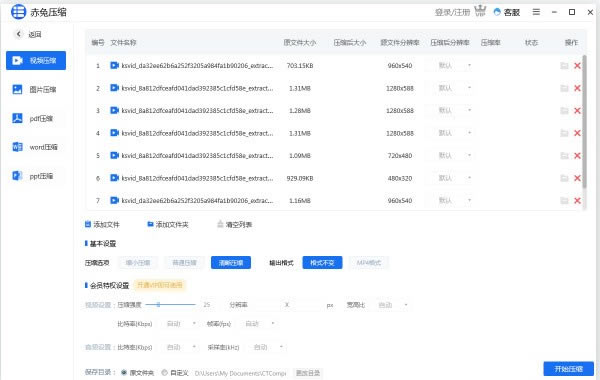Image resolution: width=600 pixels, height=380 pixels.
Task: Click the file list vertical scrollbar
Action: pyautogui.click(x=584, y=122)
